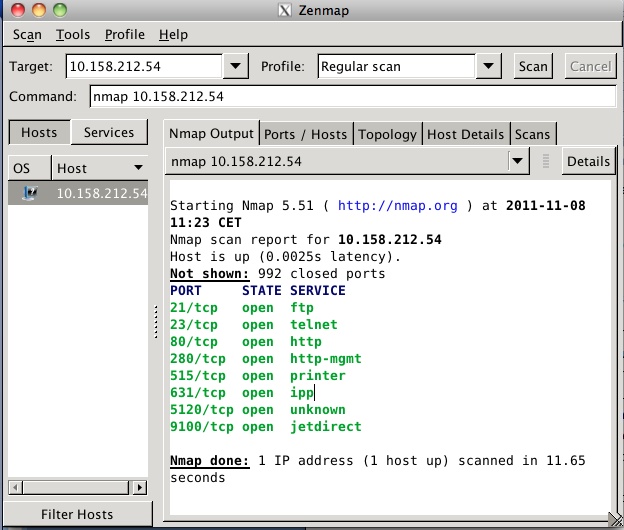The width and height of the screenshot is (624, 530).
Task: Switch to the Ports / Hosts tab
Action: coord(305,134)
